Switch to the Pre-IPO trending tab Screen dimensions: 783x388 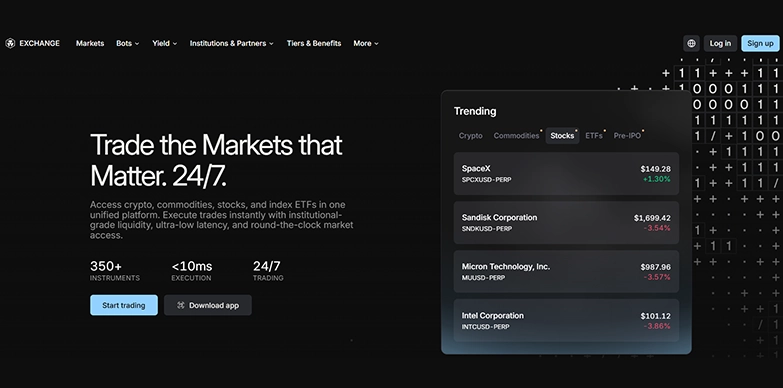click(627, 135)
